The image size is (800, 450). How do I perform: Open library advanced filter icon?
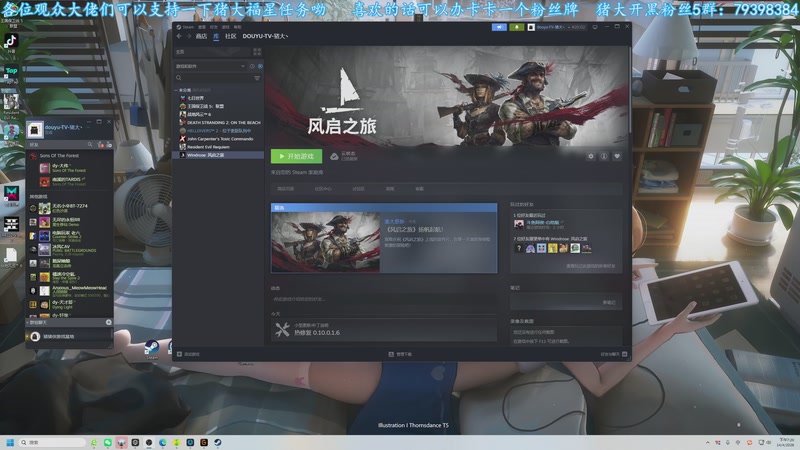(x=257, y=78)
